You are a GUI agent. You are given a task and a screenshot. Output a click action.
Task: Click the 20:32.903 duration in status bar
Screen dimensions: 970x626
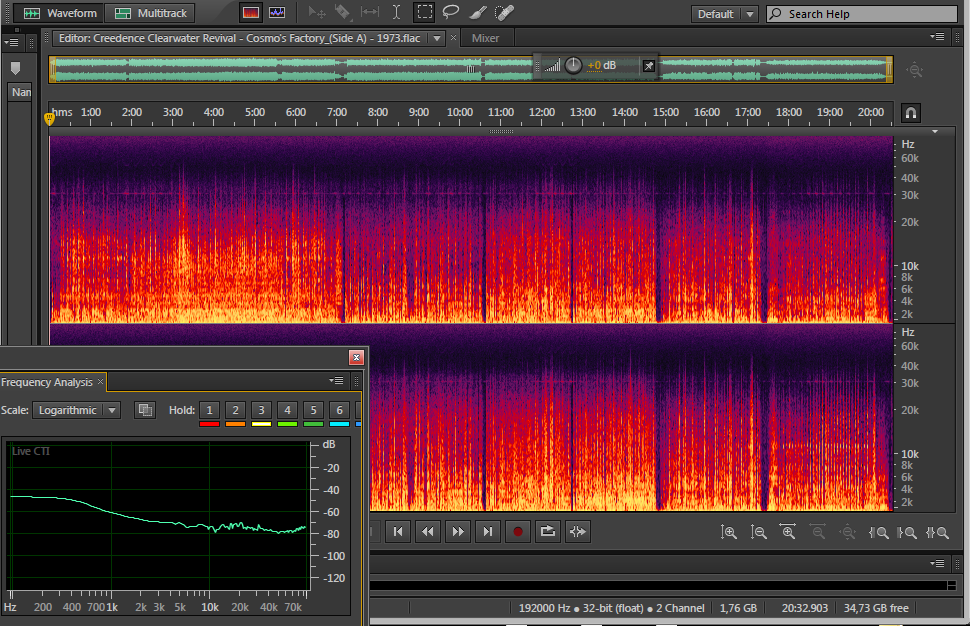pyautogui.click(x=804, y=608)
